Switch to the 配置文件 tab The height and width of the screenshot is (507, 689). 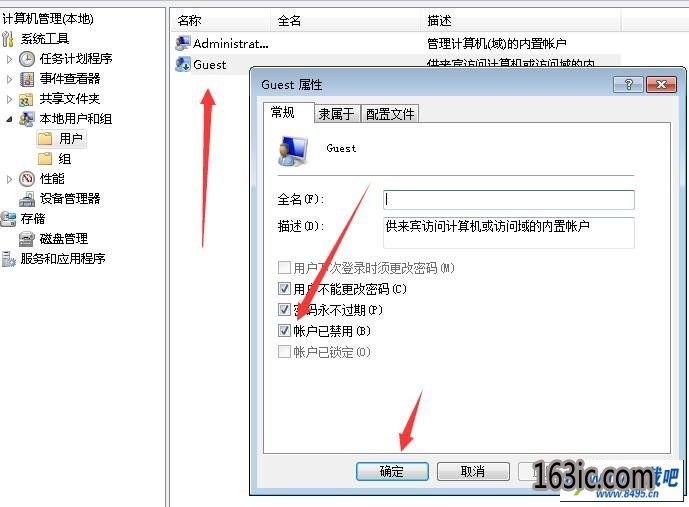pyautogui.click(x=390, y=114)
